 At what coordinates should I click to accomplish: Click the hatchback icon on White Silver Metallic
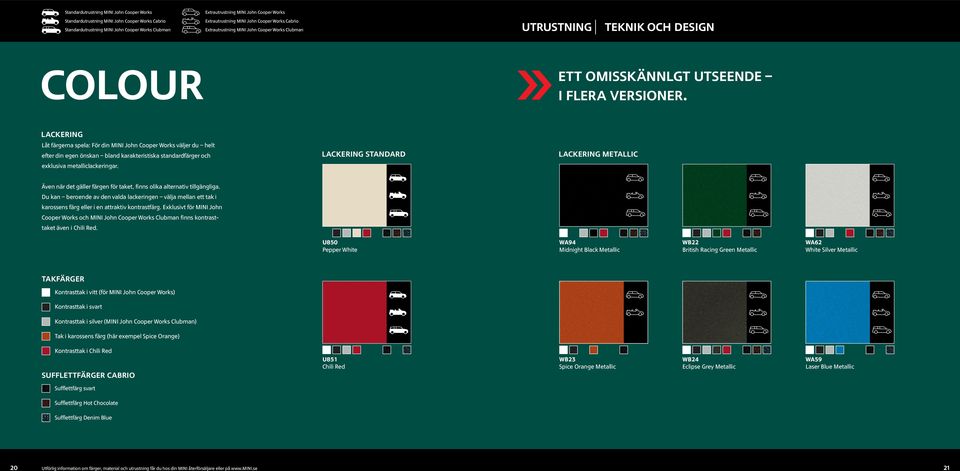[881, 178]
